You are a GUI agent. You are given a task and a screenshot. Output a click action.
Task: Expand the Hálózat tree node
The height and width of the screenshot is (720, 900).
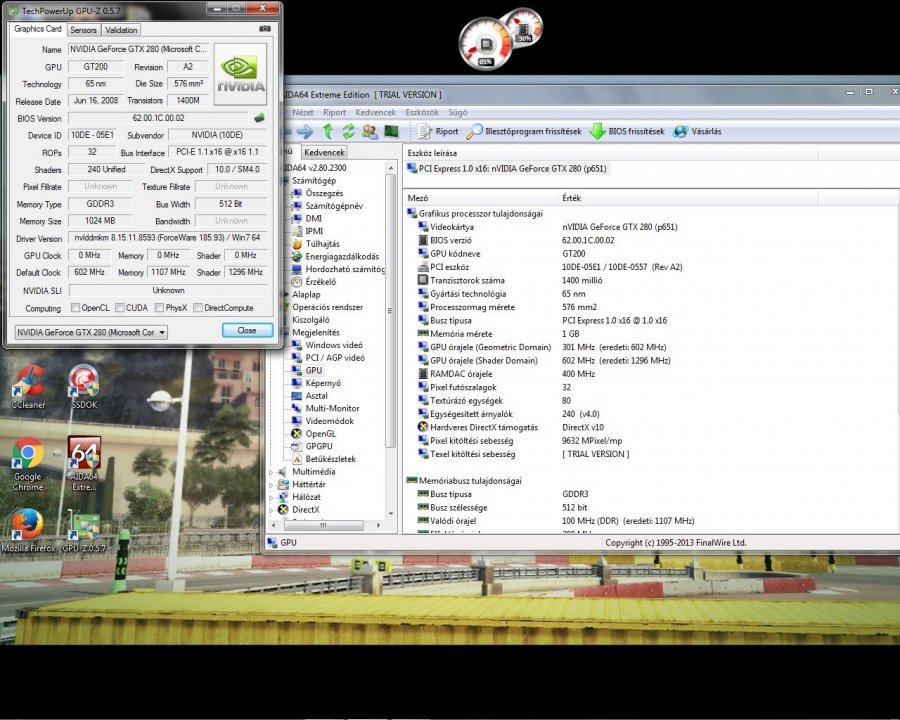click(x=271, y=497)
